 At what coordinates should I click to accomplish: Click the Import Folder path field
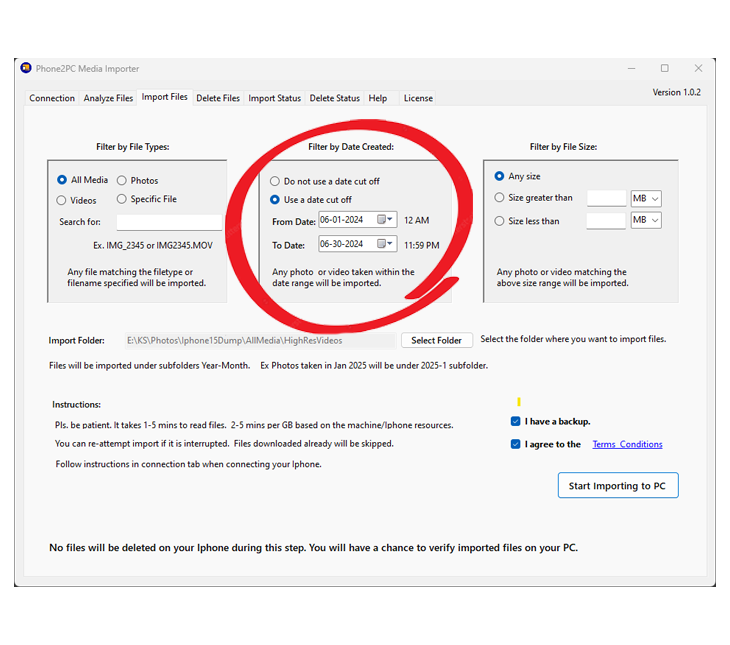click(x=260, y=340)
